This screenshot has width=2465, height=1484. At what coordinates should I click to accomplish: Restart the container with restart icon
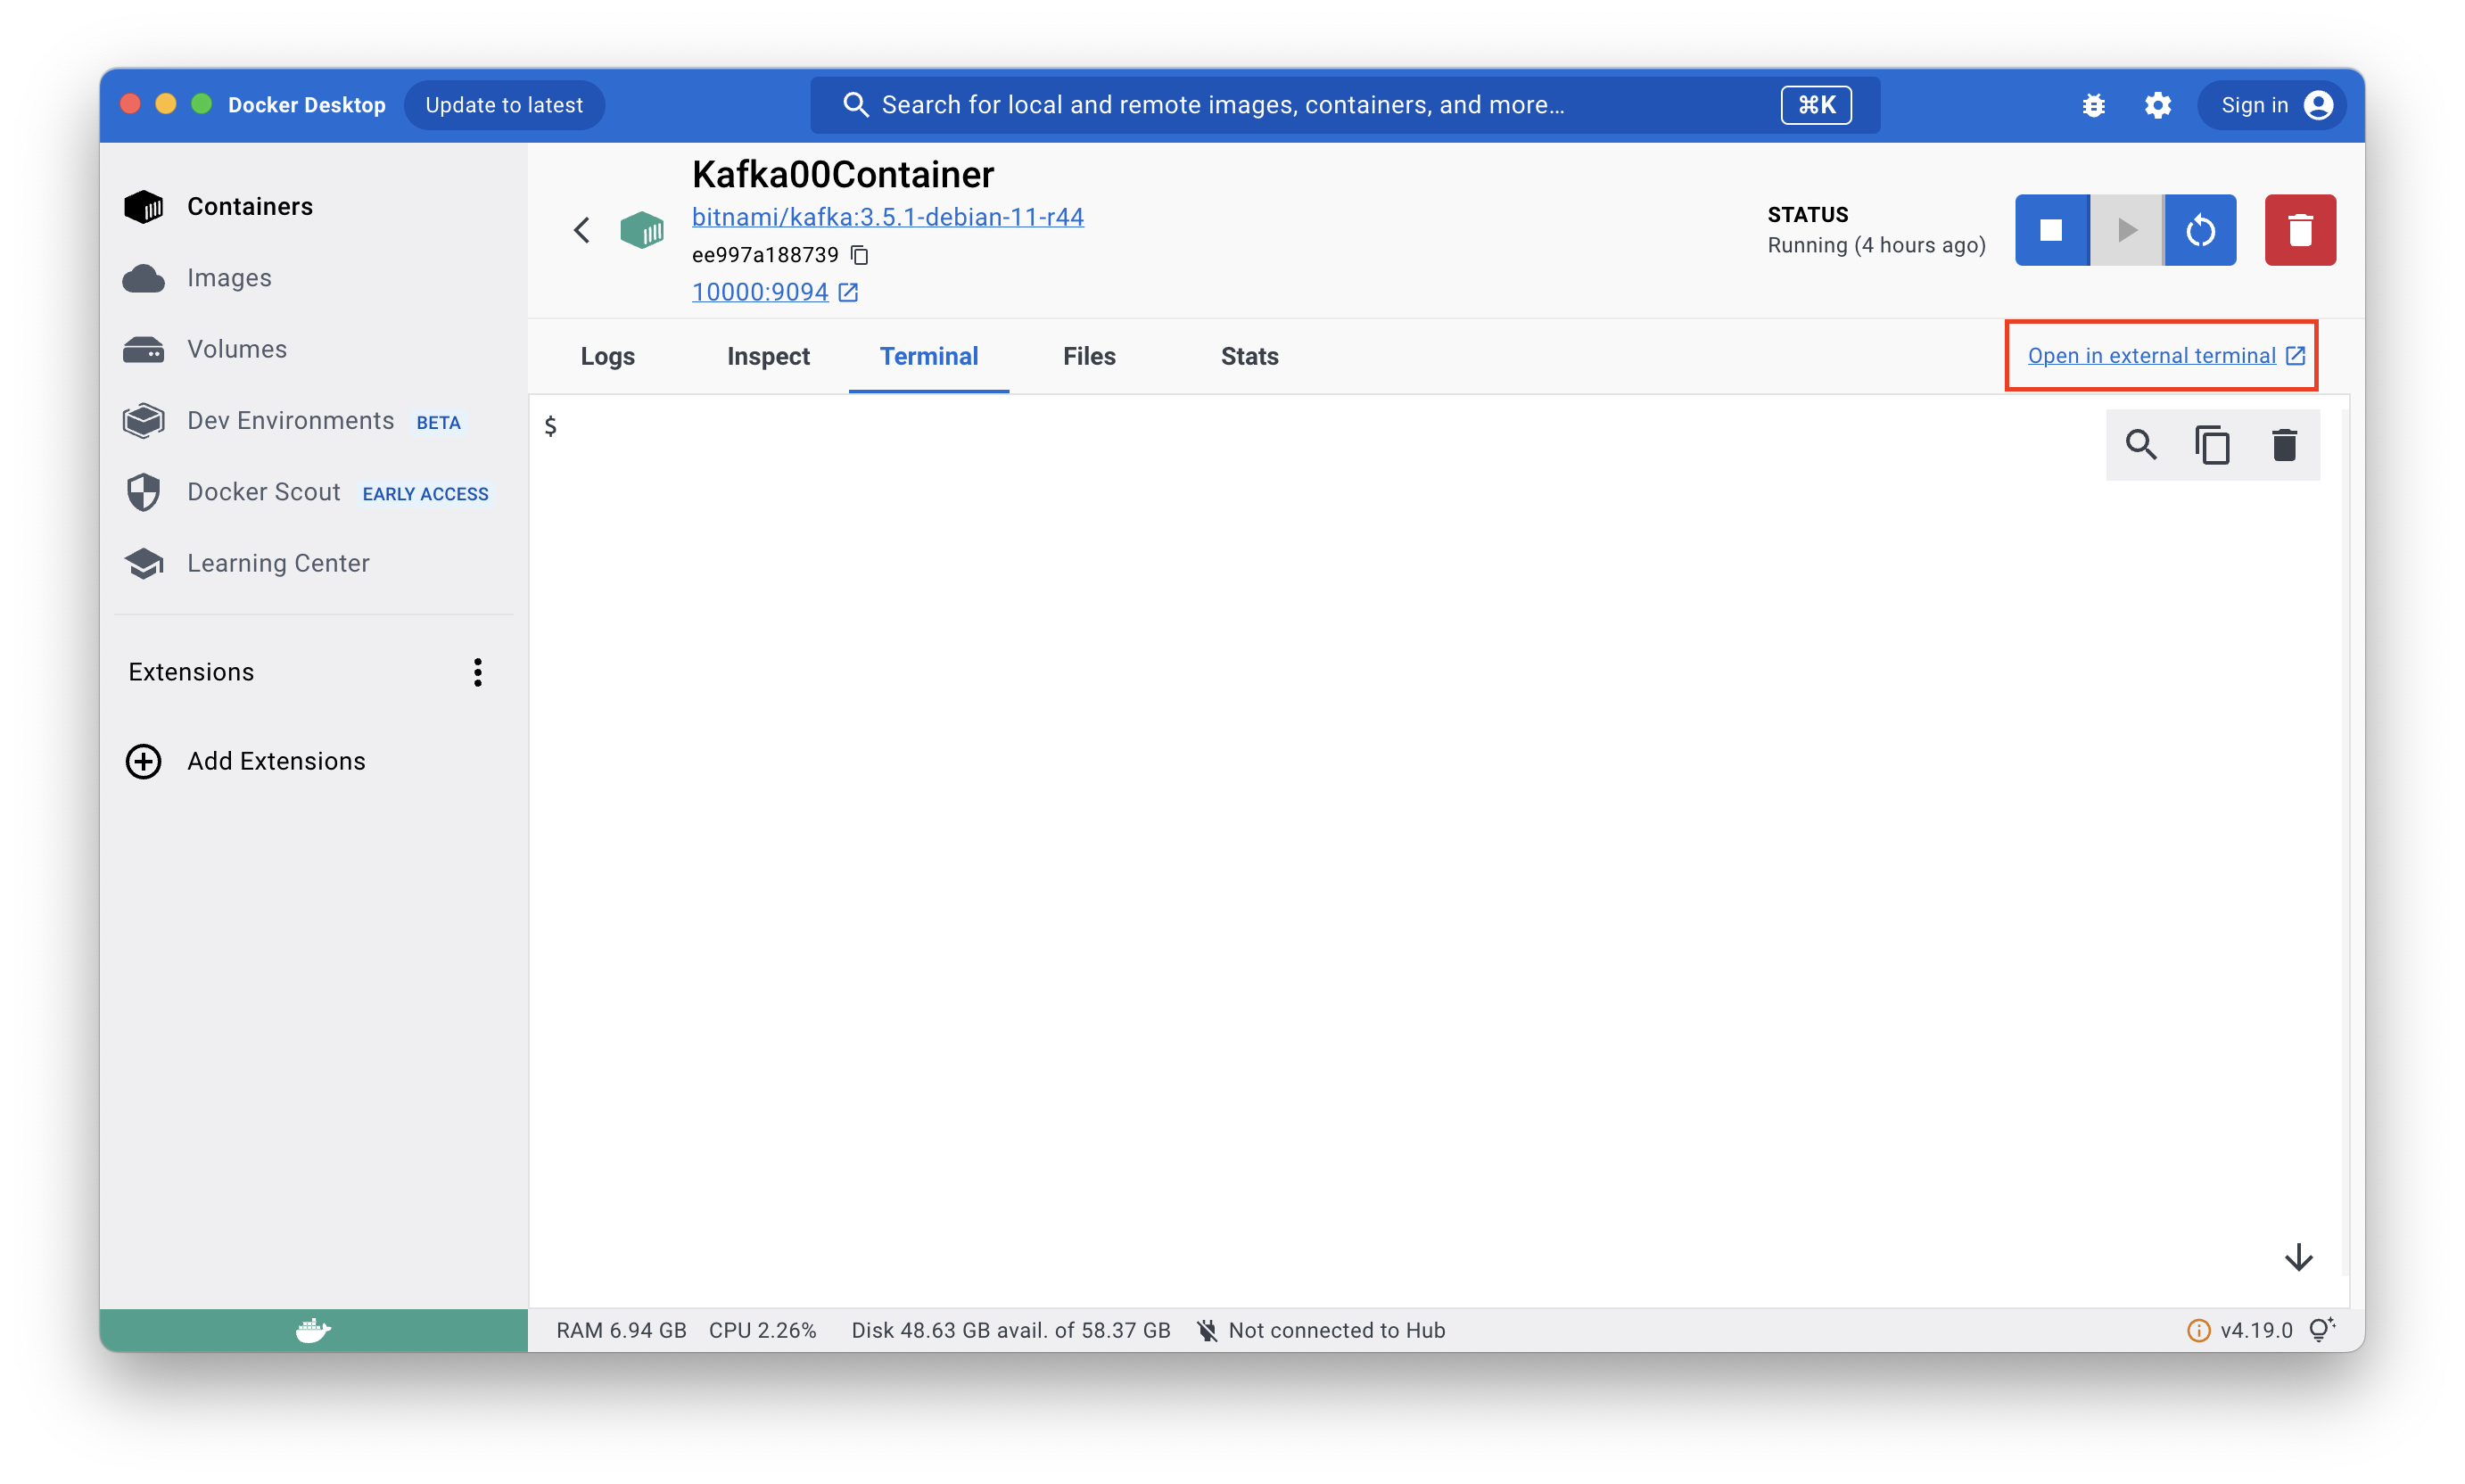tap(2200, 230)
